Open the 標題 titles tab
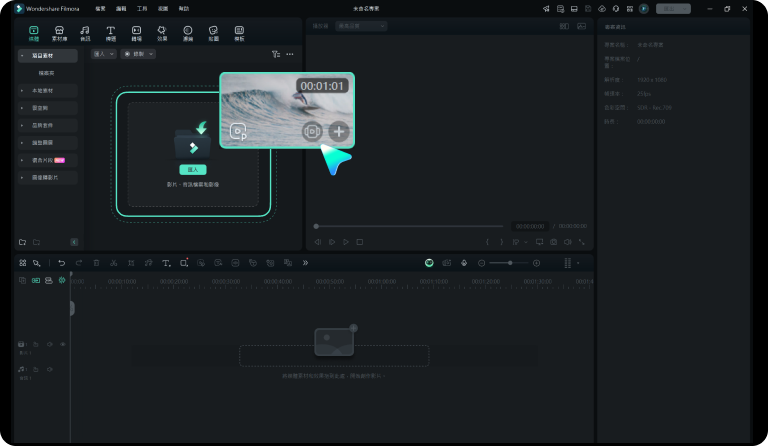This screenshot has width=768, height=446. (x=111, y=33)
